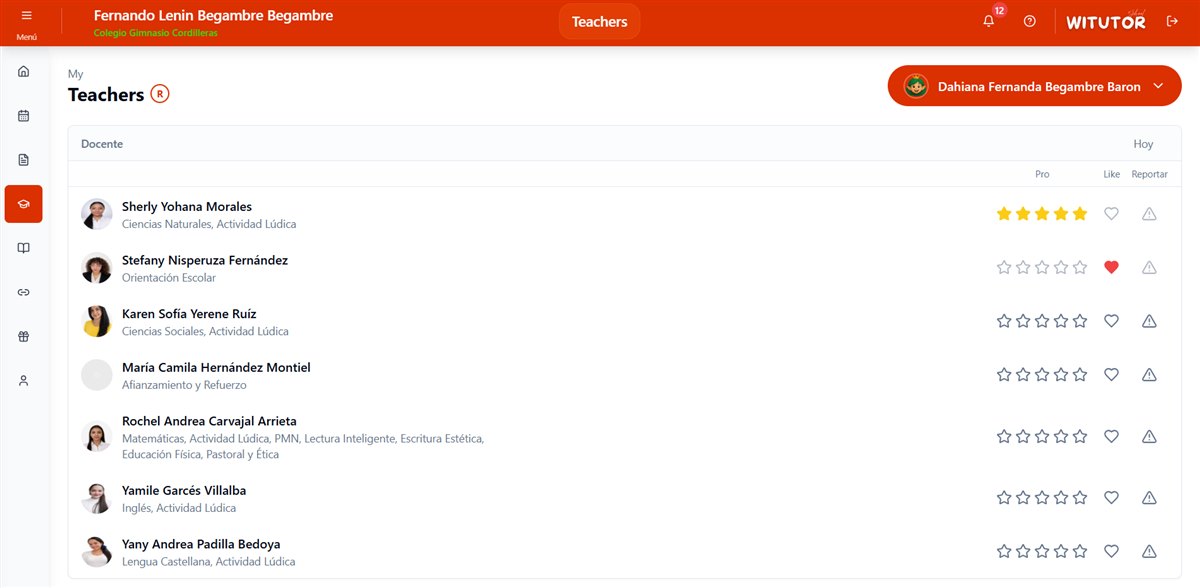The height and width of the screenshot is (588, 1200).
Task: Open the document icon in the sidebar
Action: click(24, 159)
